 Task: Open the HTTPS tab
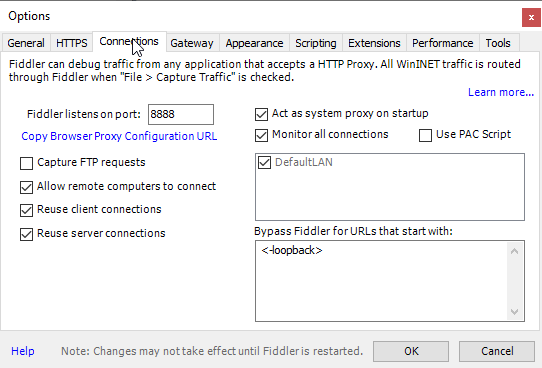click(72, 43)
